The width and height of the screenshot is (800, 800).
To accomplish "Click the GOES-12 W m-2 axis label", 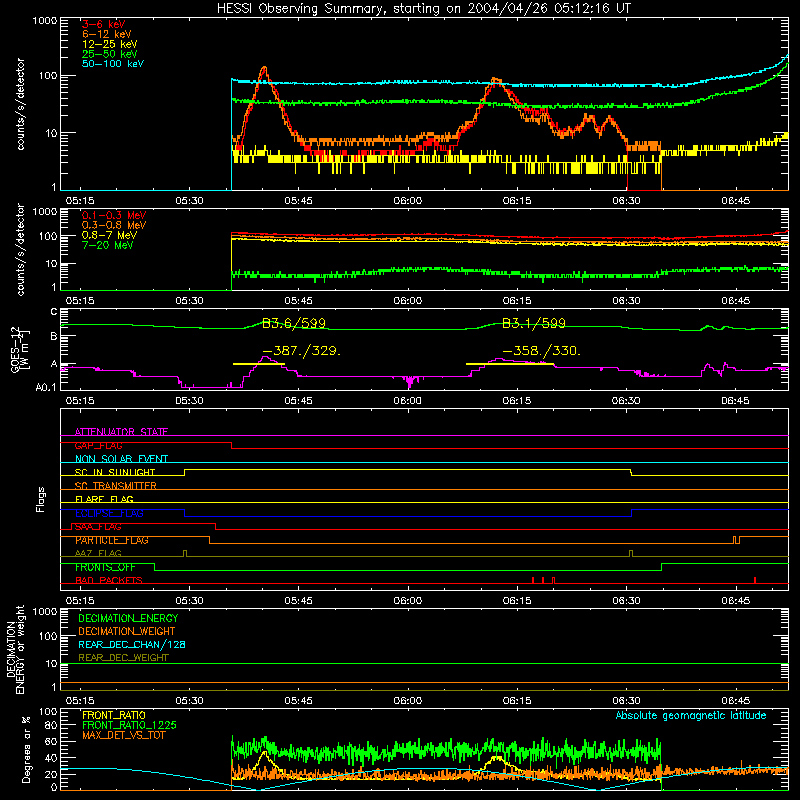I will [x=20, y=350].
